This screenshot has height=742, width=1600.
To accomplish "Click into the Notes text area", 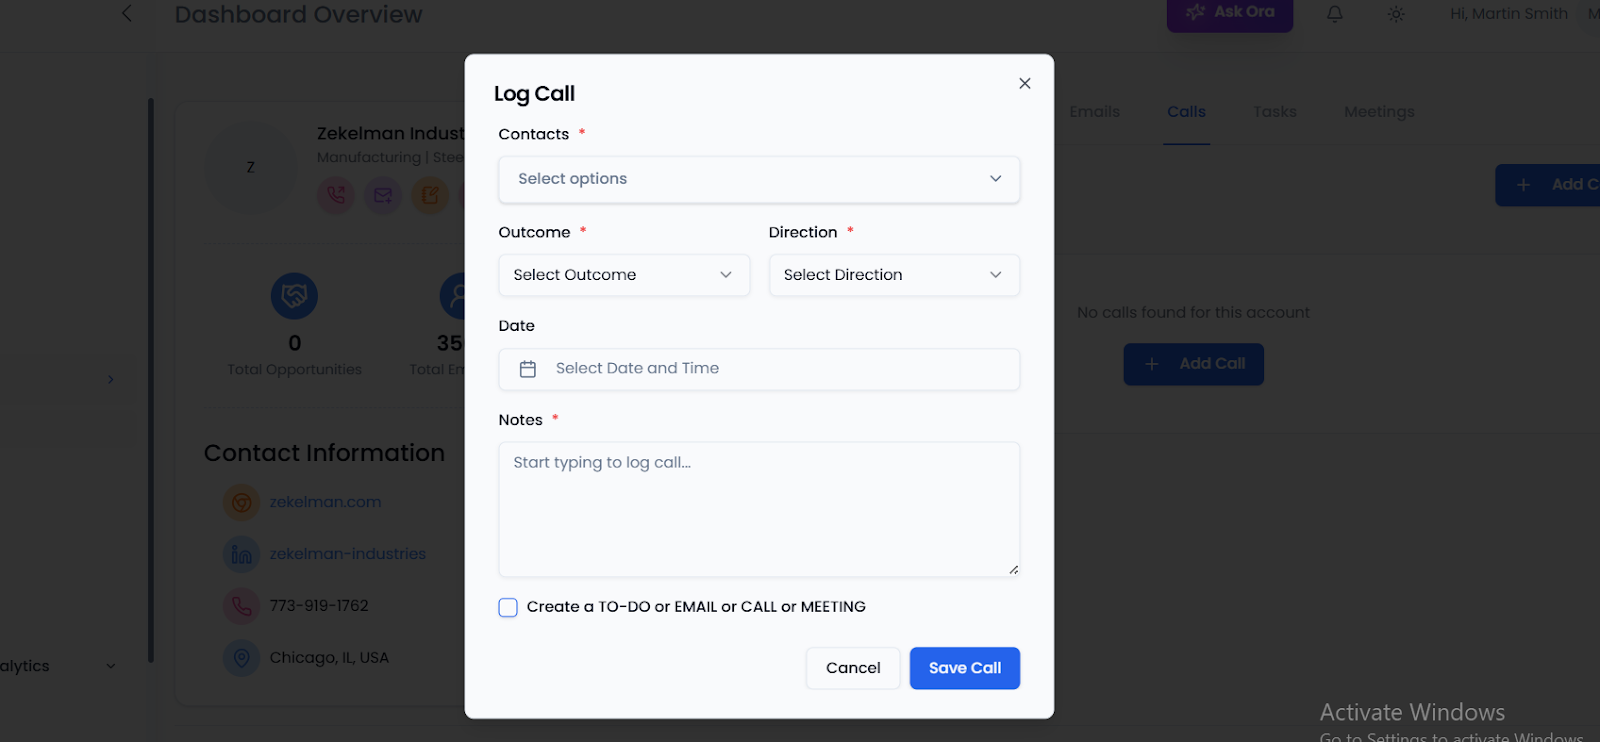I will 758,510.
